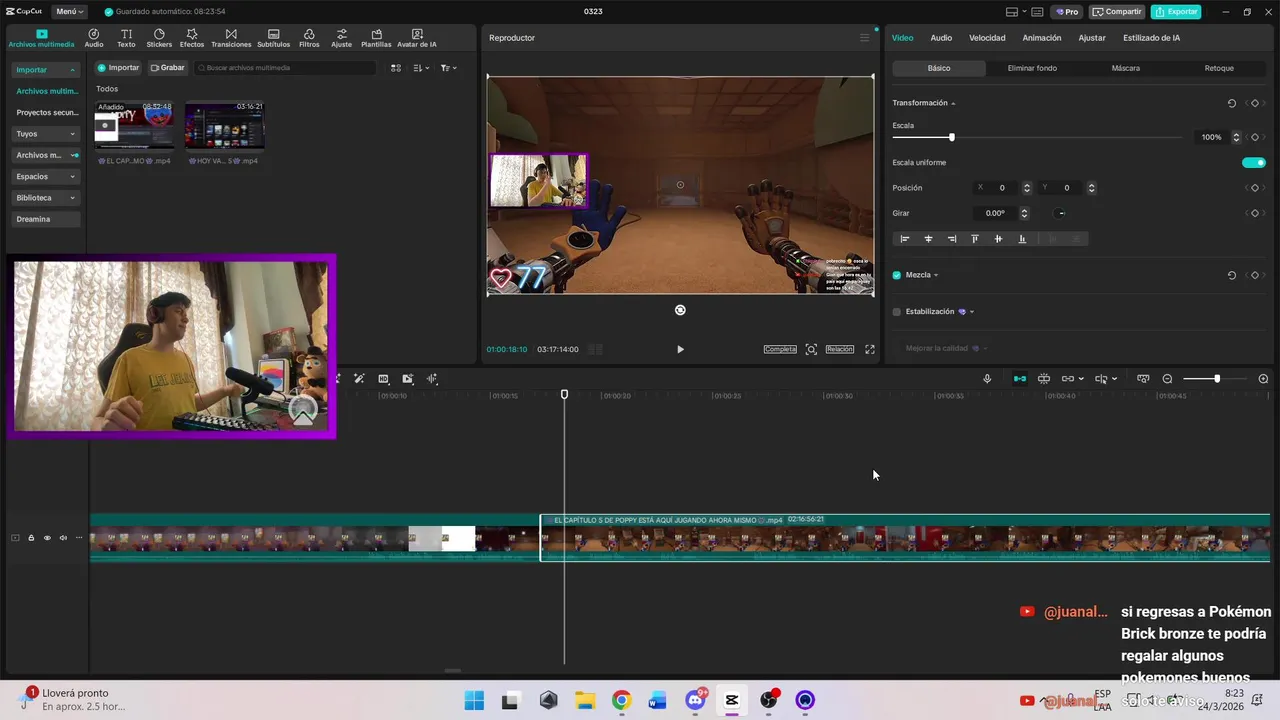Click the timeline zoom in icon
The width and height of the screenshot is (1280, 720).
coord(1263,379)
